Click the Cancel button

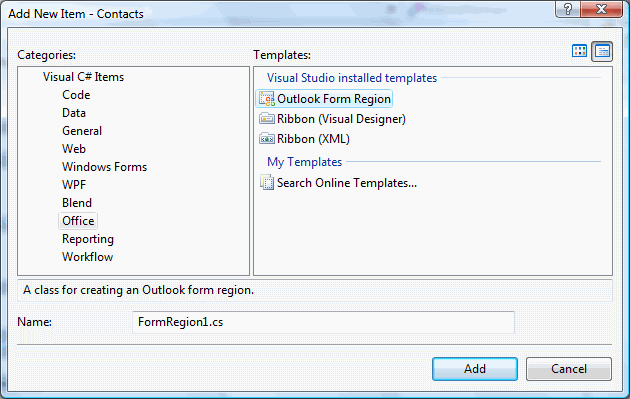click(569, 369)
